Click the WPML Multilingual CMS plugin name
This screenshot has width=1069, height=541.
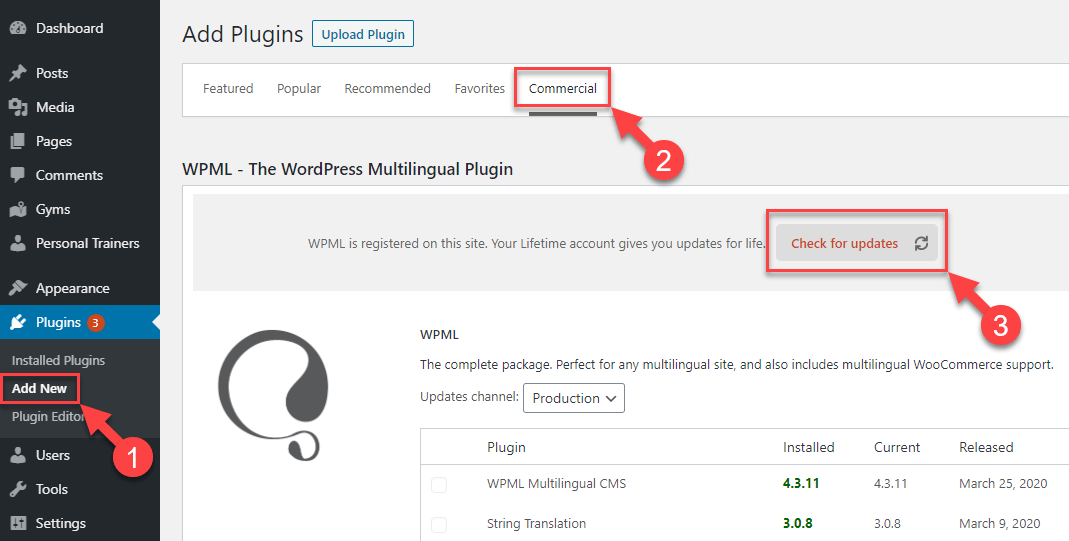click(556, 484)
